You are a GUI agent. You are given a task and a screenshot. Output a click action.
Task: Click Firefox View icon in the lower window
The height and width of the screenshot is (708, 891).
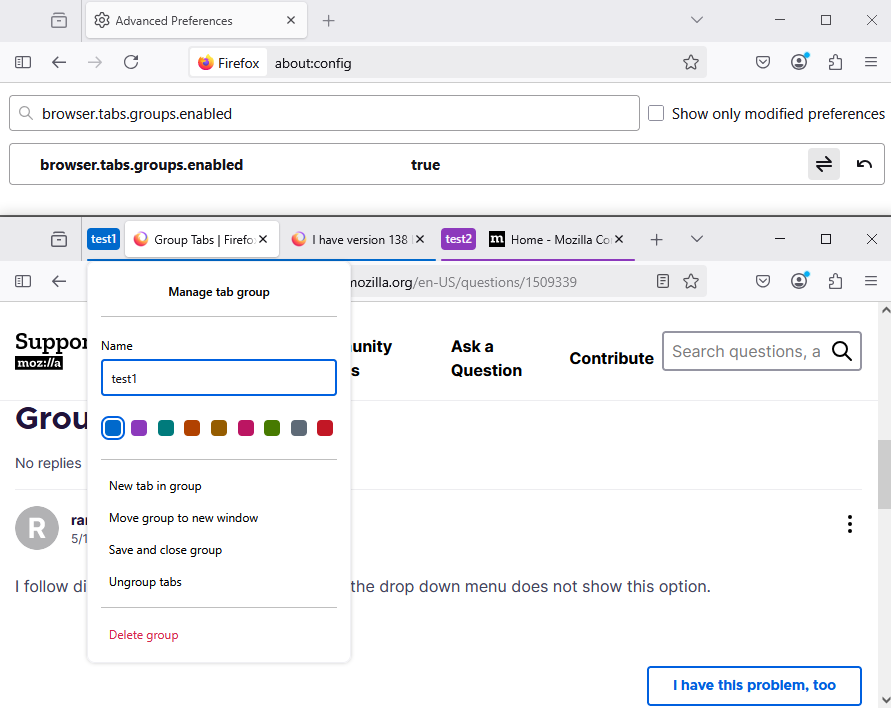pos(59,240)
